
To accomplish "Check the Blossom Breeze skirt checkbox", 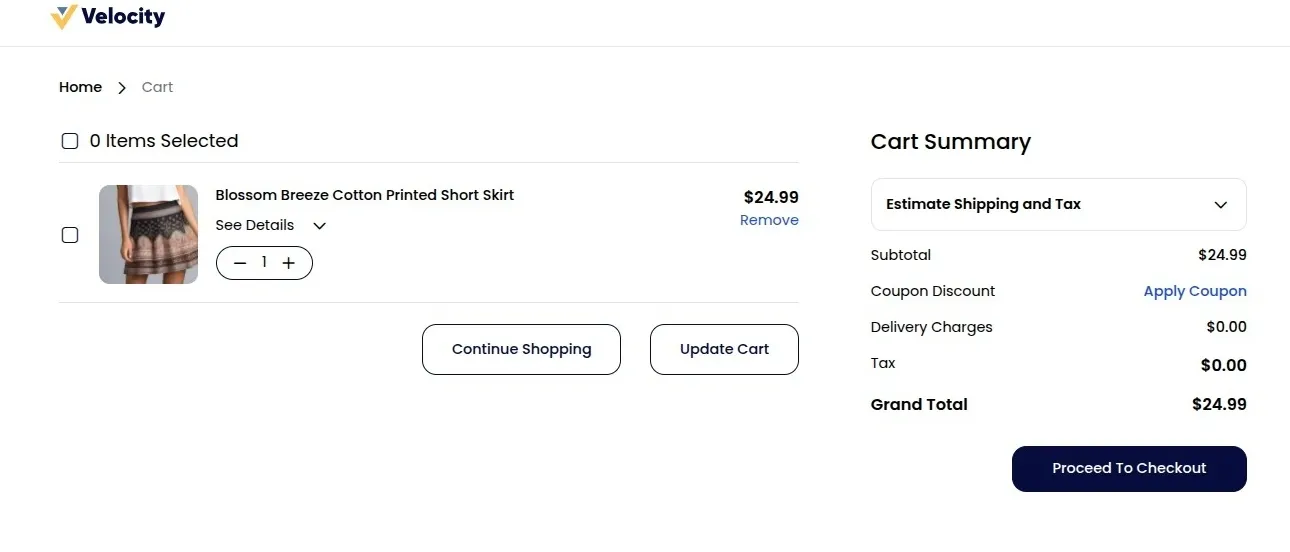I will pyautogui.click(x=70, y=235).
